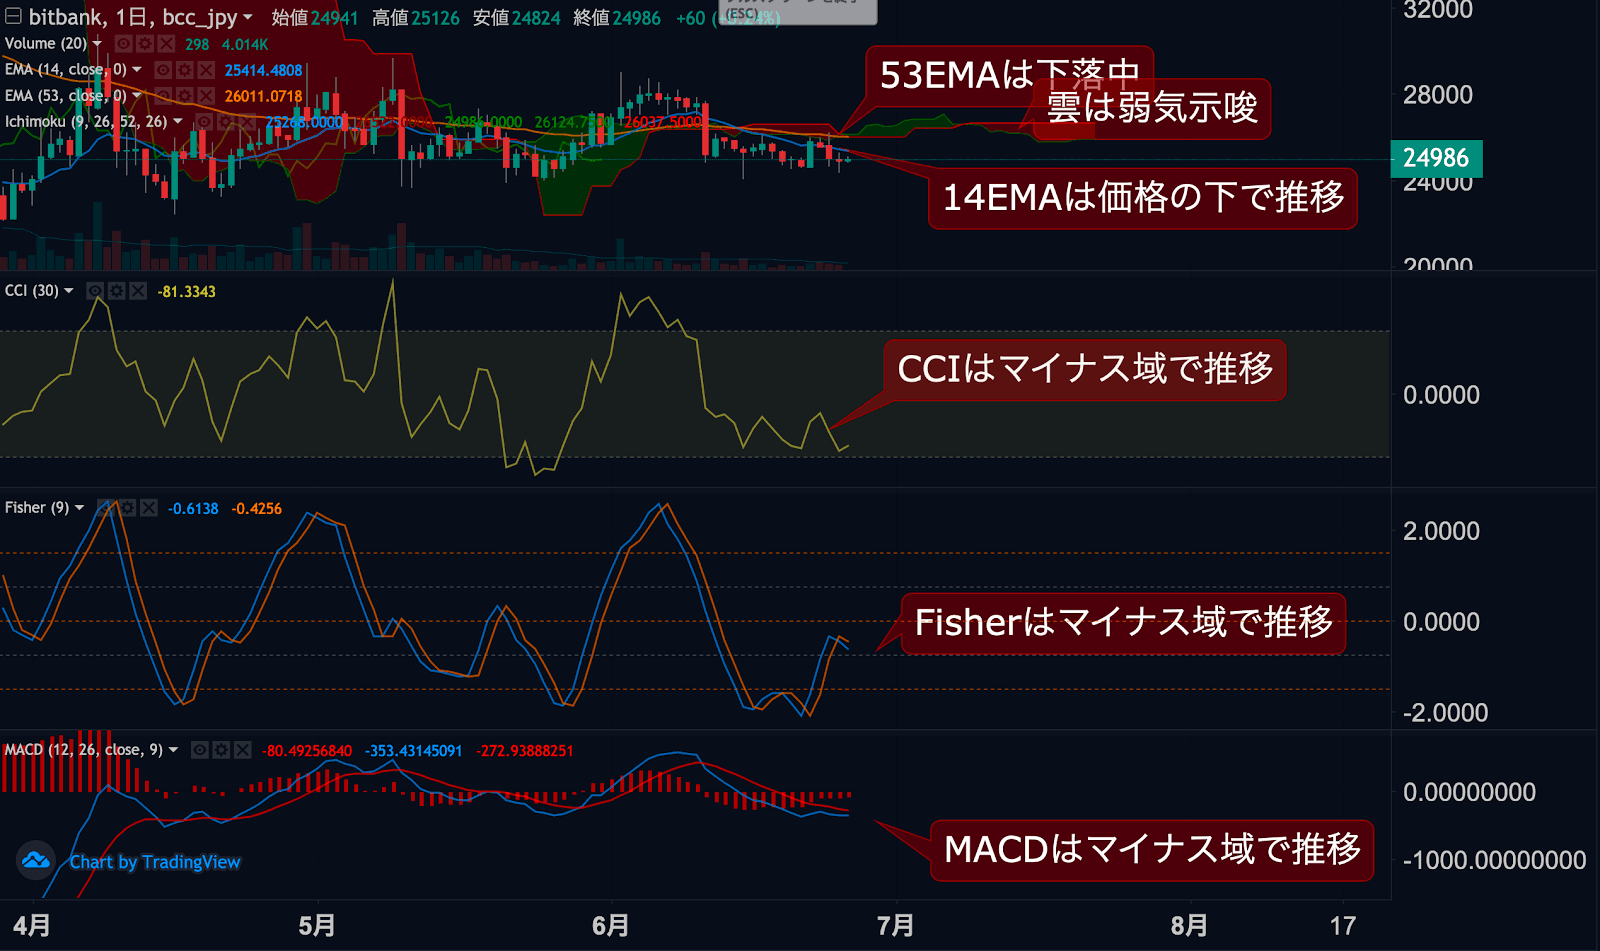
Task: Open the Fisher (9) dropdown arrow
Action: [x=80, y=508]
